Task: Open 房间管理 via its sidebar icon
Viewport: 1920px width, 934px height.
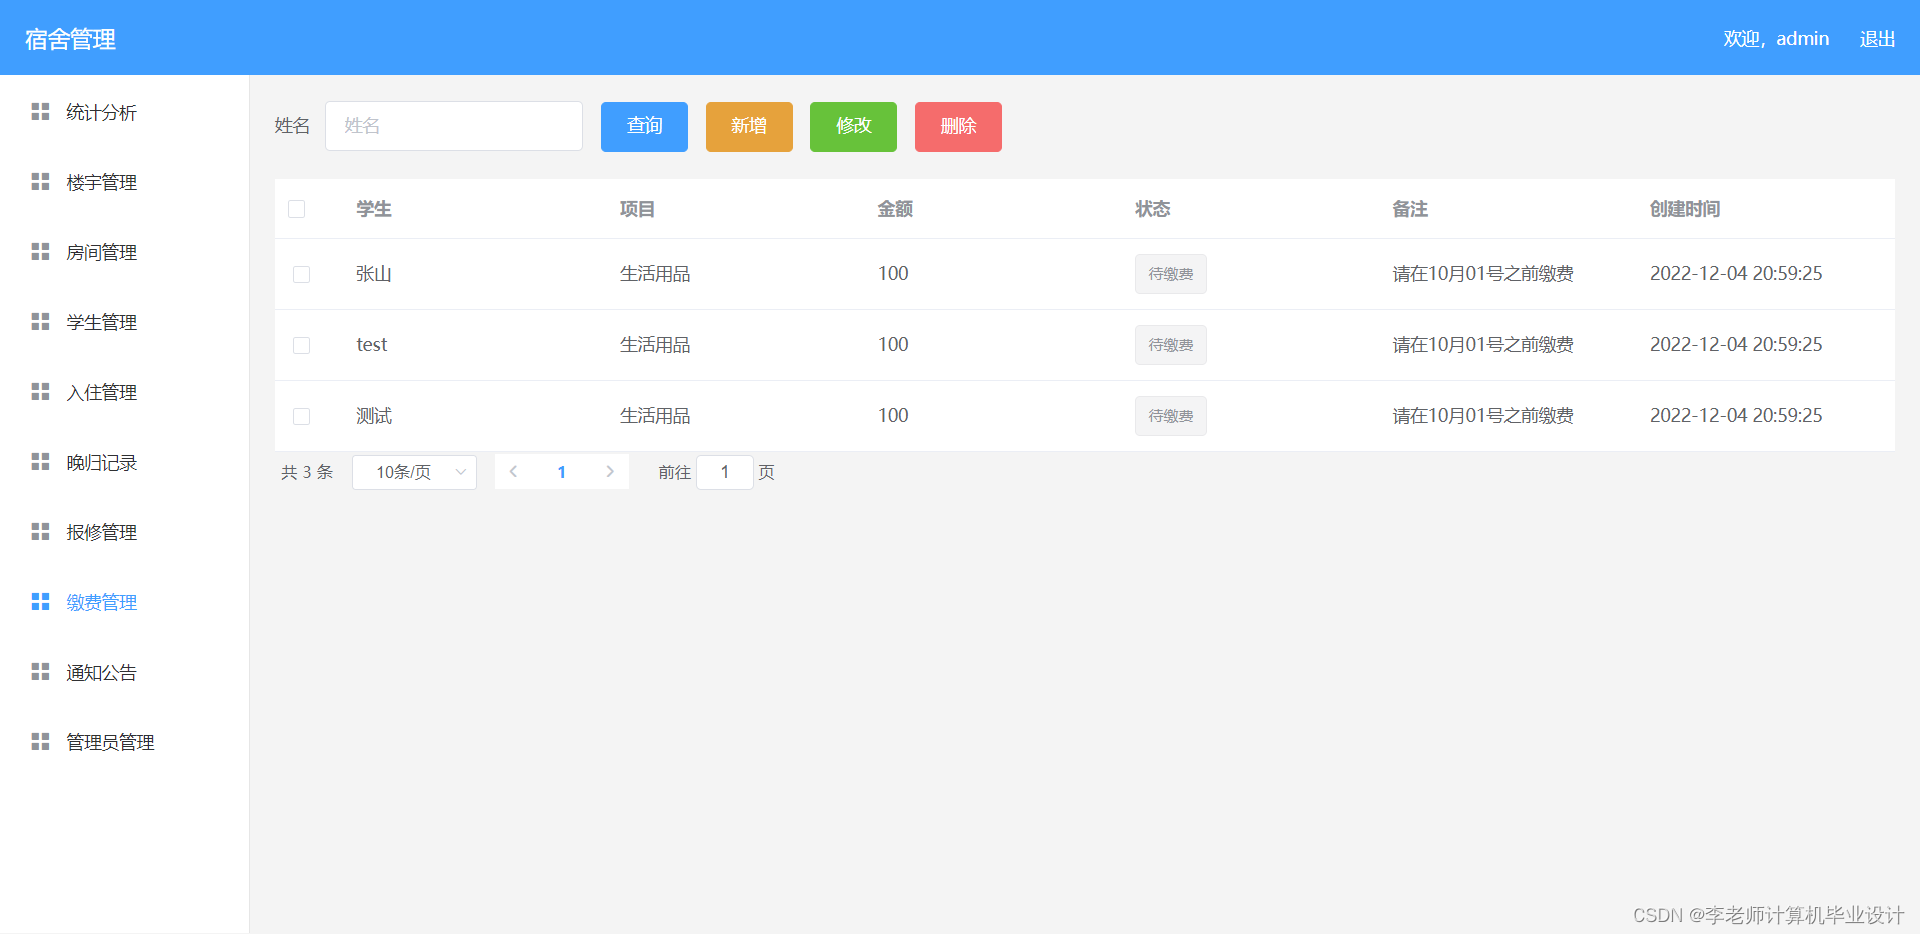Action: point(40,252)
